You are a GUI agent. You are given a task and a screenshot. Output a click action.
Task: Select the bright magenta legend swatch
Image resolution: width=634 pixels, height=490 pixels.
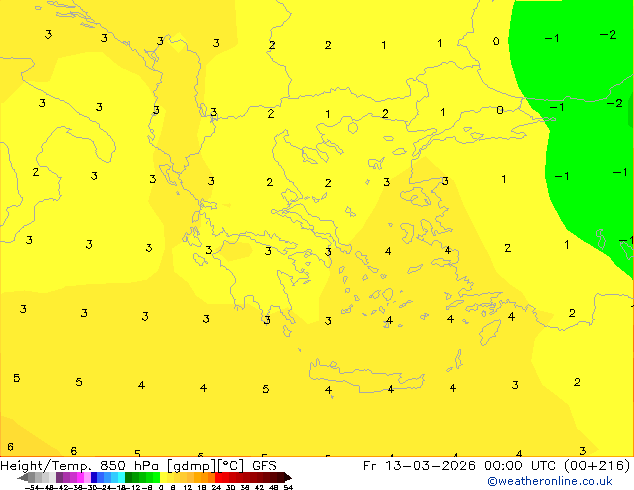(80, 477)
